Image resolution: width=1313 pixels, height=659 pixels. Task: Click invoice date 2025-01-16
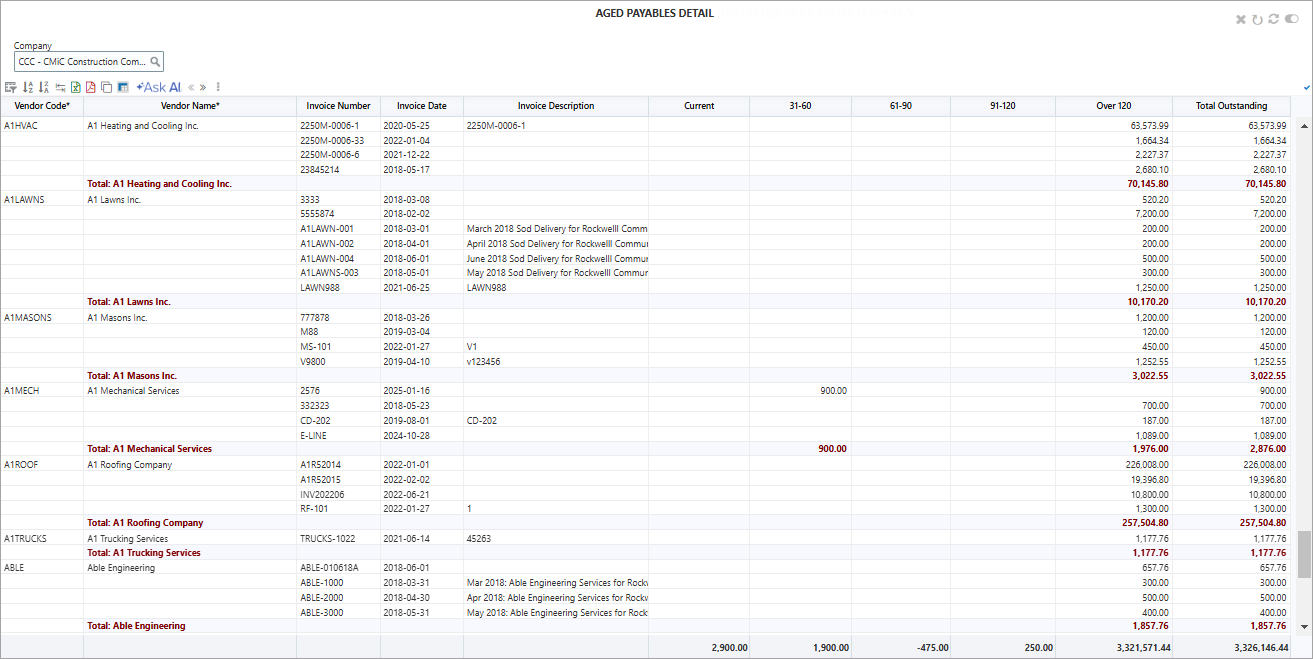point(406,391)
